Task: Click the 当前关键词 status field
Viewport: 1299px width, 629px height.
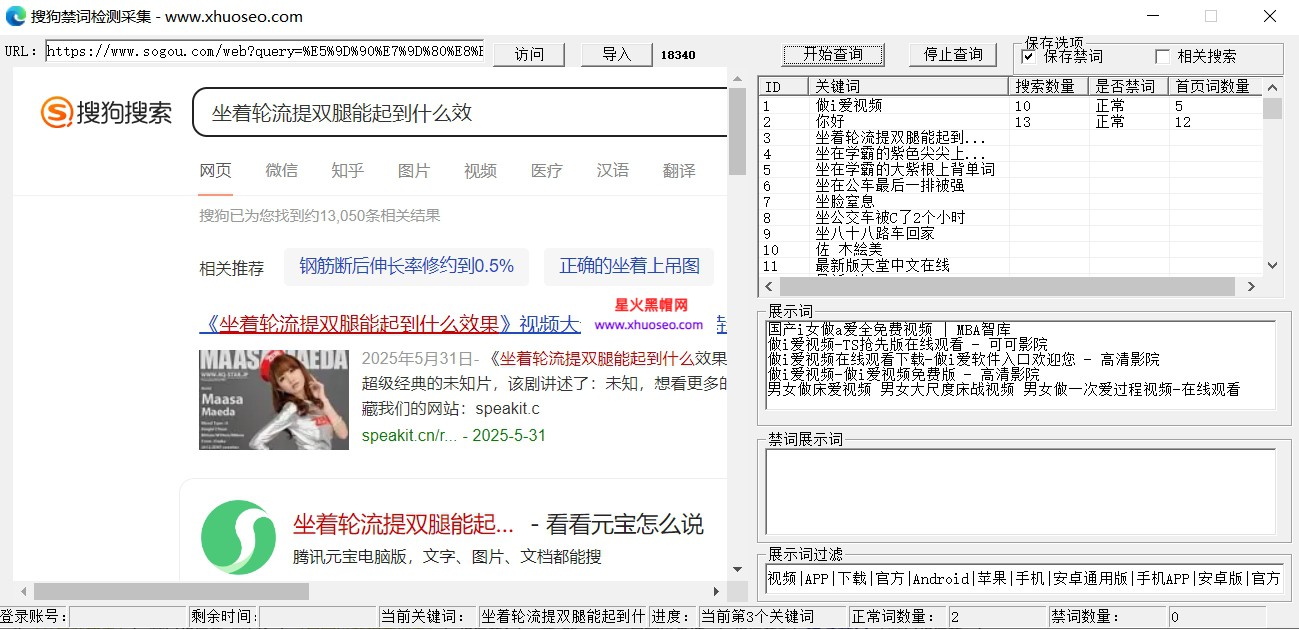Action: [x=563, y=617]
